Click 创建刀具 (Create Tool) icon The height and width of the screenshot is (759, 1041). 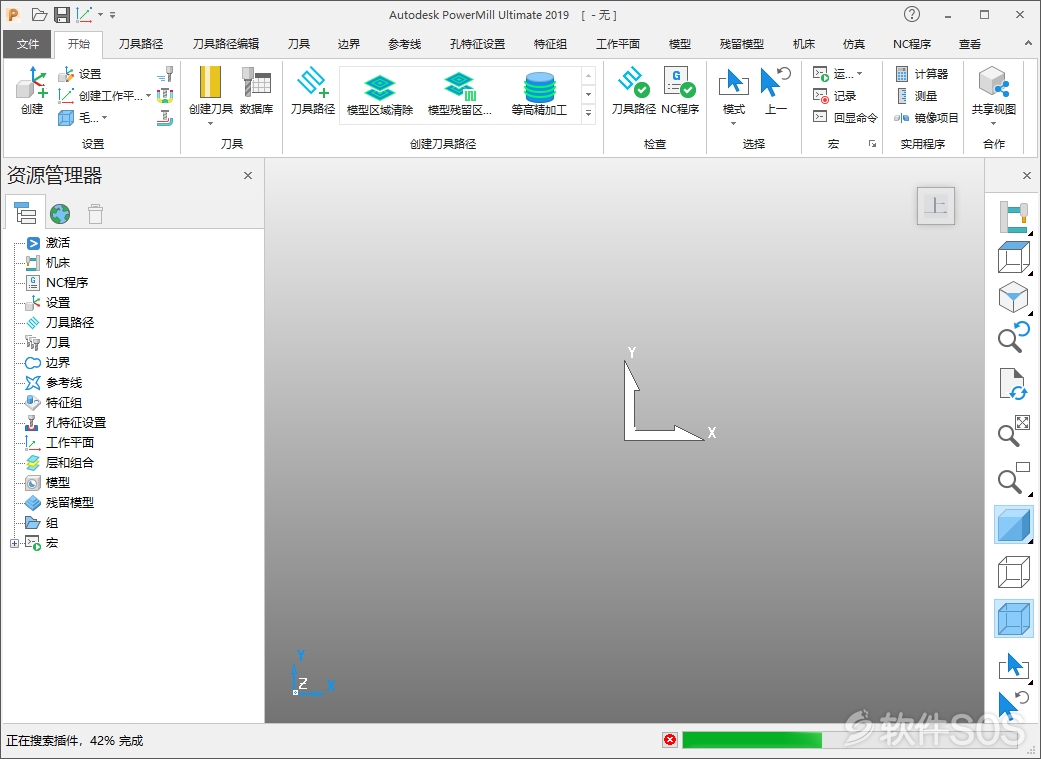tap(210, 92)
